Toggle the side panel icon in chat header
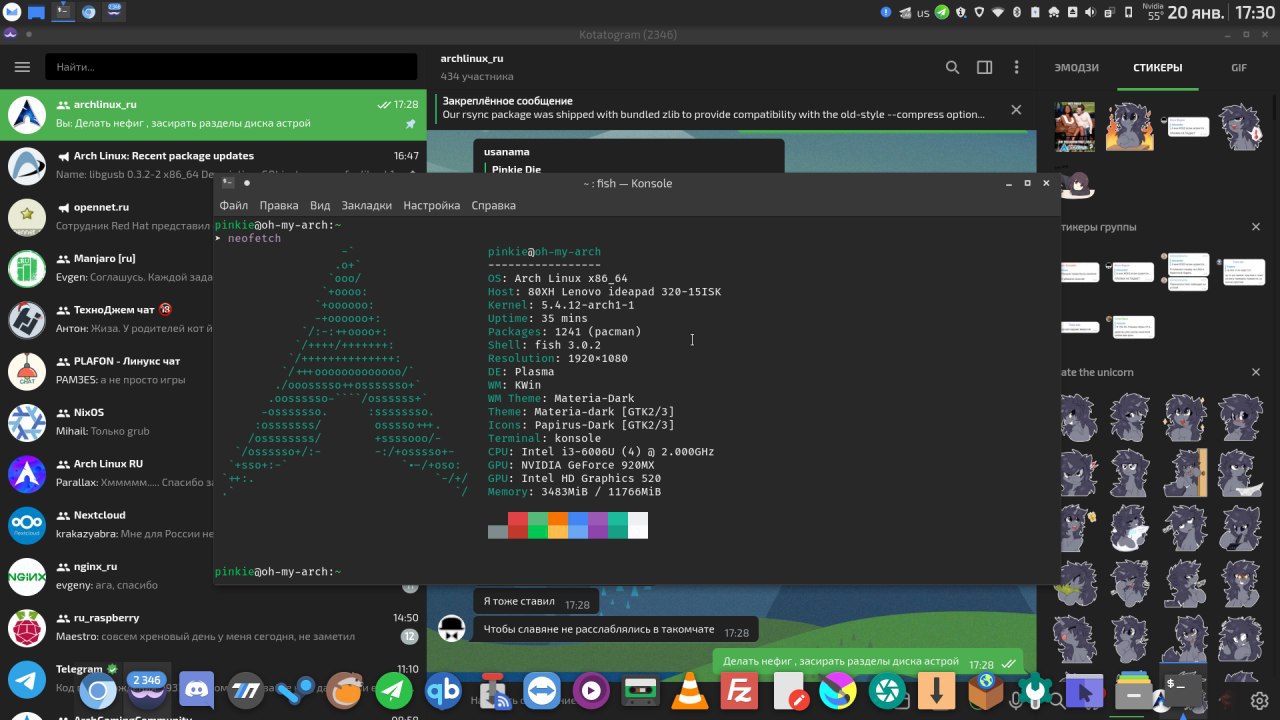 [x=984, y=67]
